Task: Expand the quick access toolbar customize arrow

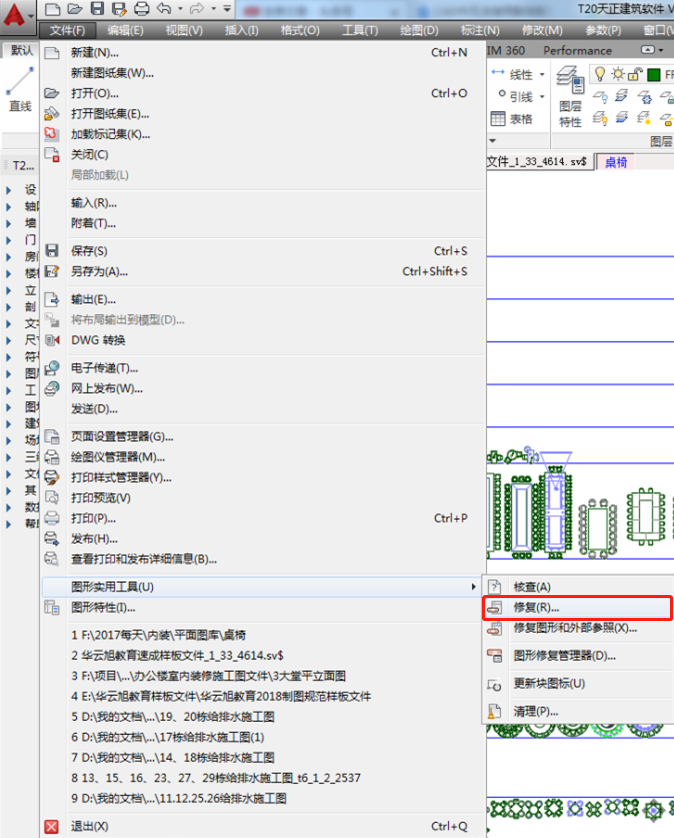Action: click(x=227, y=9)
